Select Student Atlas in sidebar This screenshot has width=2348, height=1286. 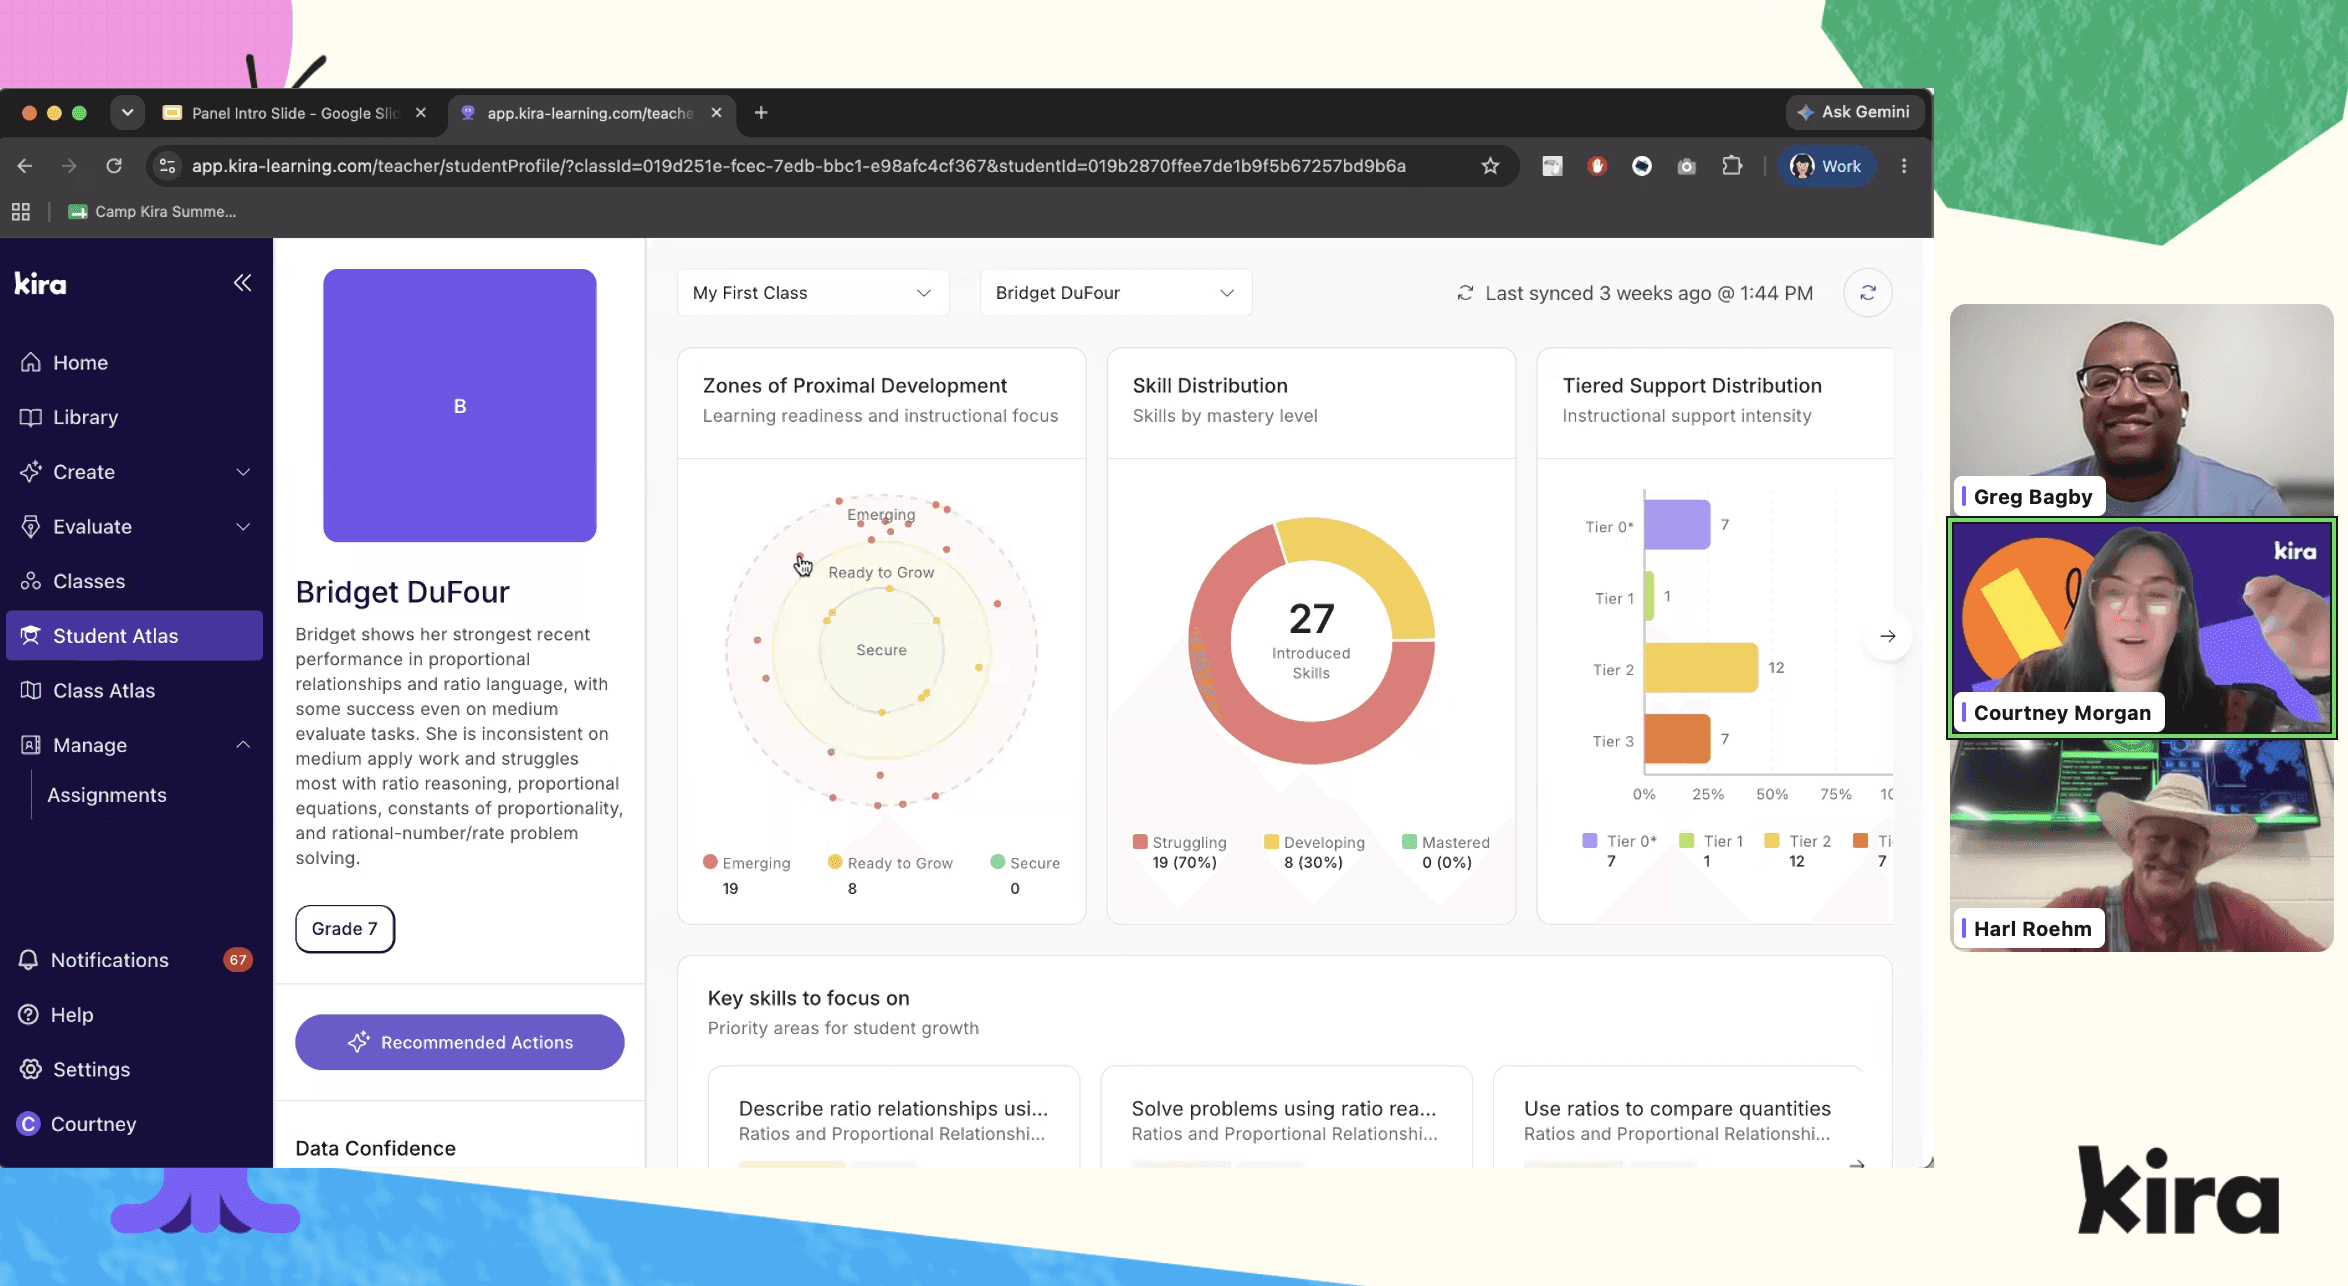point(134,636)
